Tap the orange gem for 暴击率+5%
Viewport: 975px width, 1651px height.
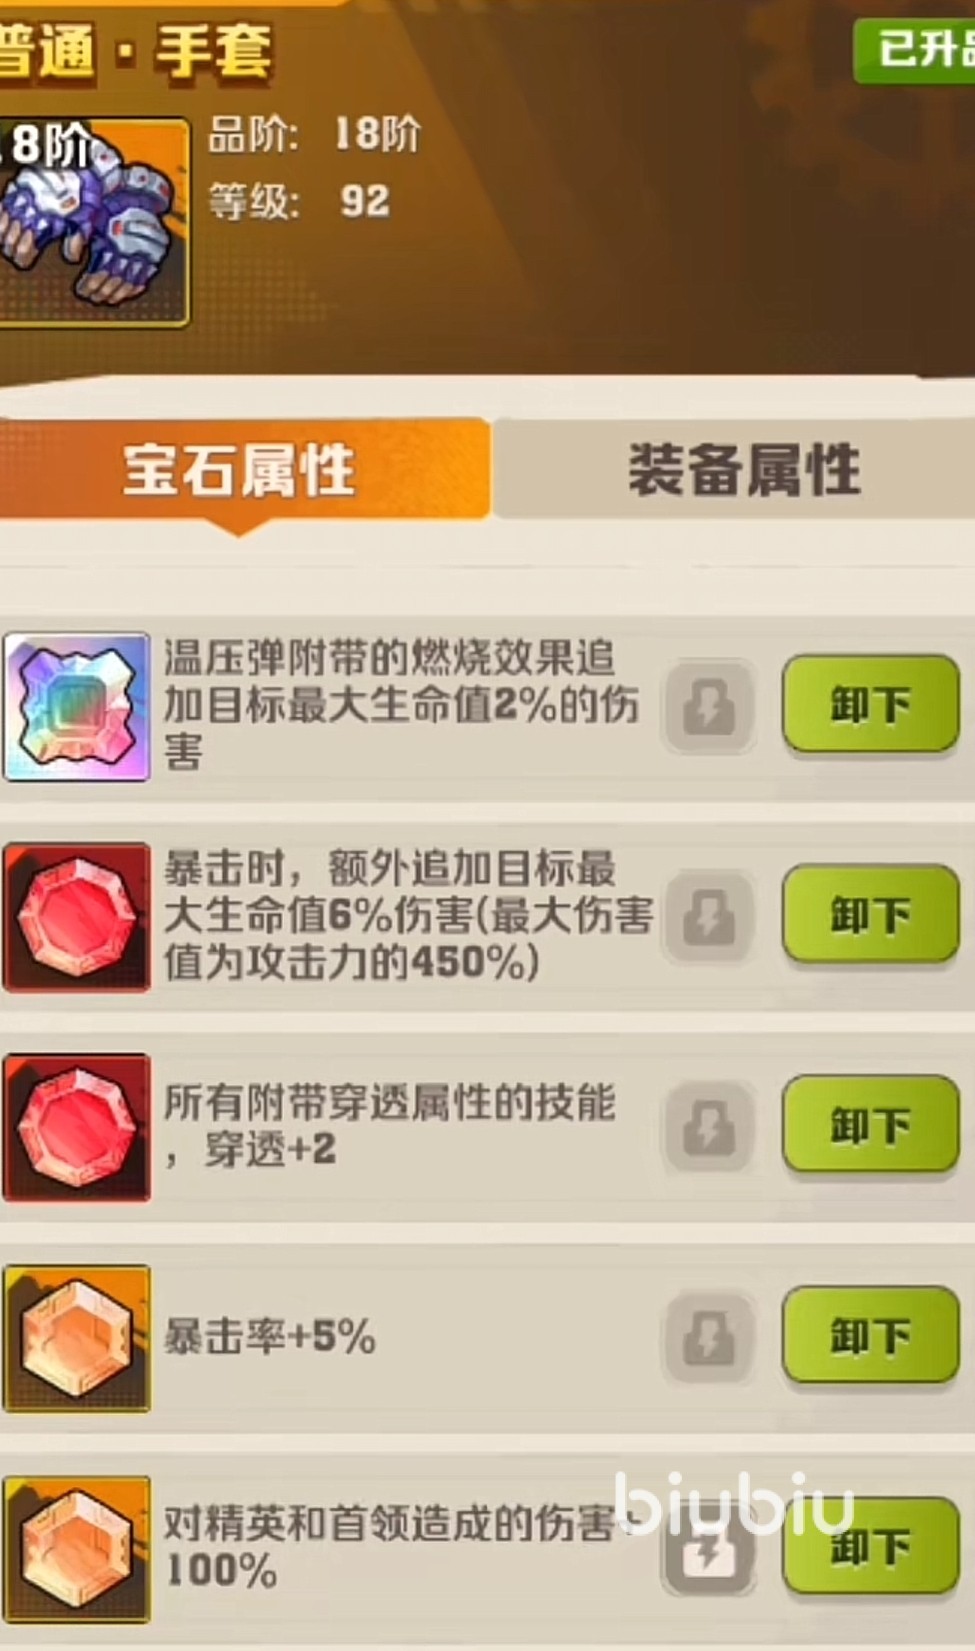(76, 1338)
